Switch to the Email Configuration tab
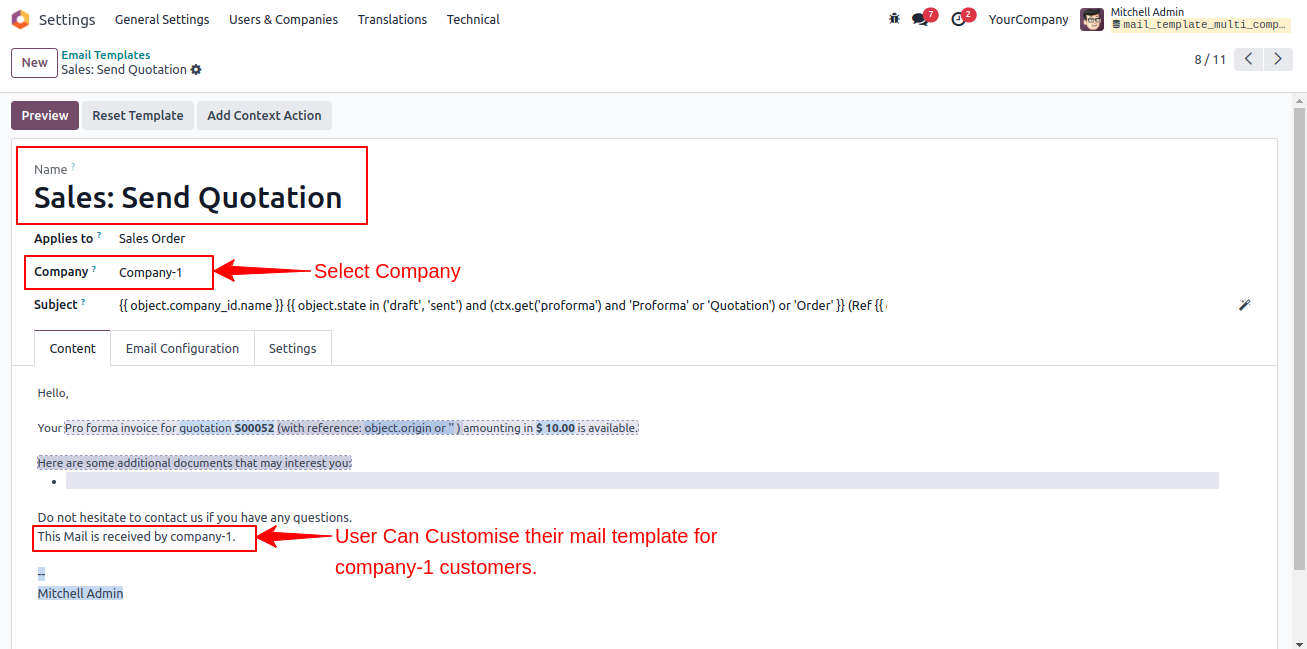The height and width of the screenshot is (649, 1307). click(181, 348)
